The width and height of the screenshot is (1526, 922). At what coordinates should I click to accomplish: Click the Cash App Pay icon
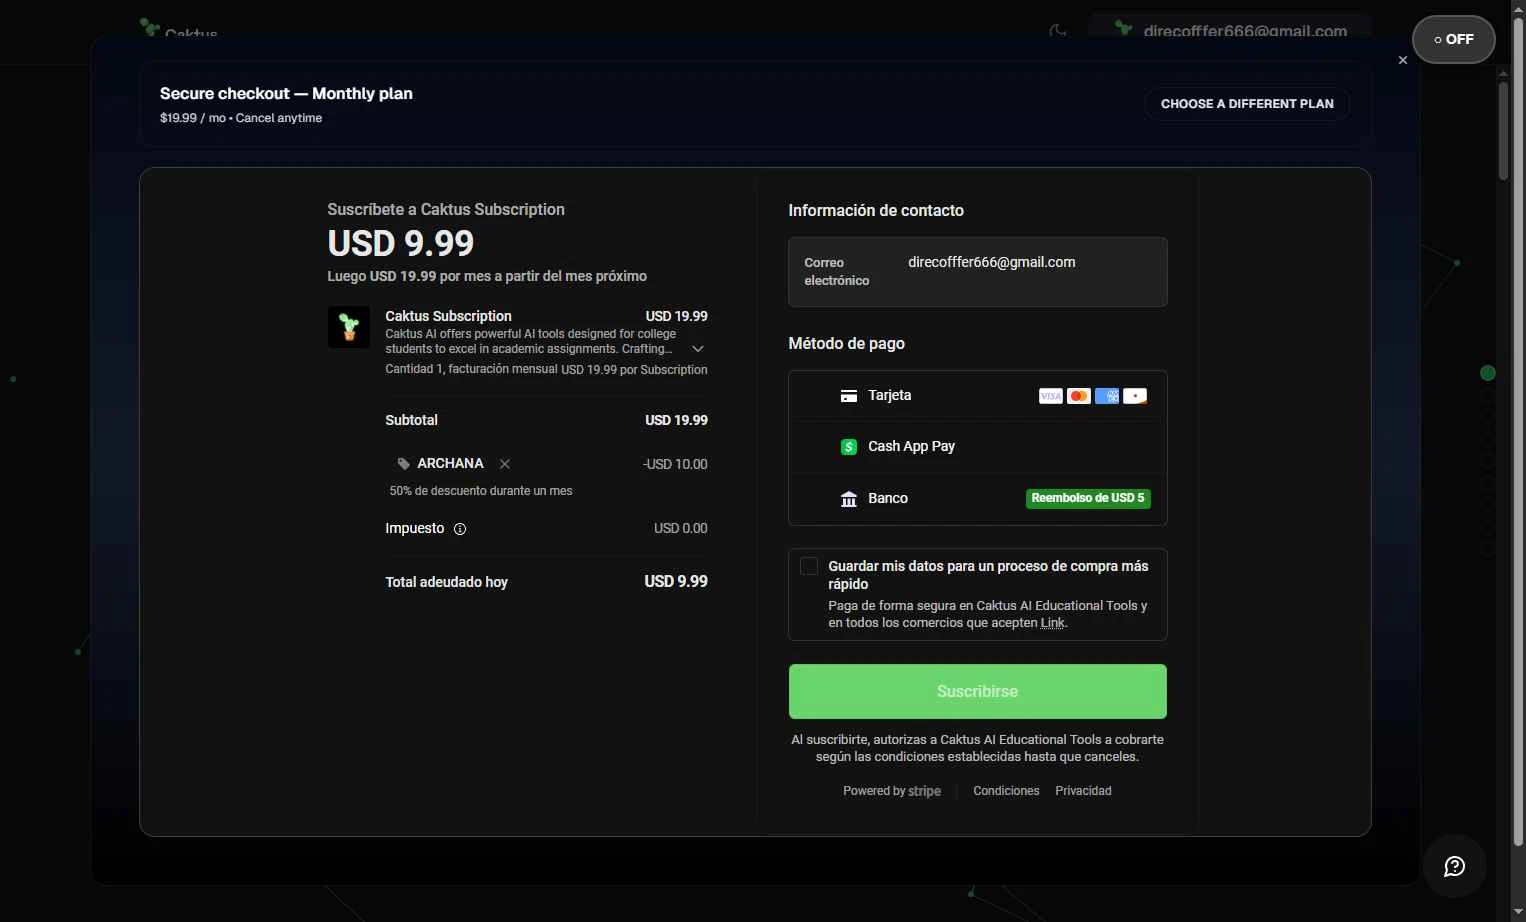tap(849, 447)
